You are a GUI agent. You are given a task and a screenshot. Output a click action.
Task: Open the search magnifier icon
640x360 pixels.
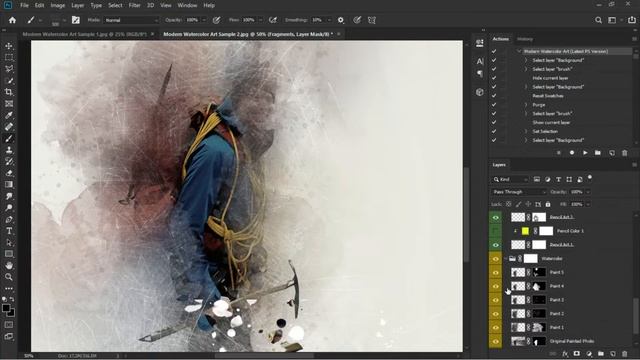(x=598, y=20)
